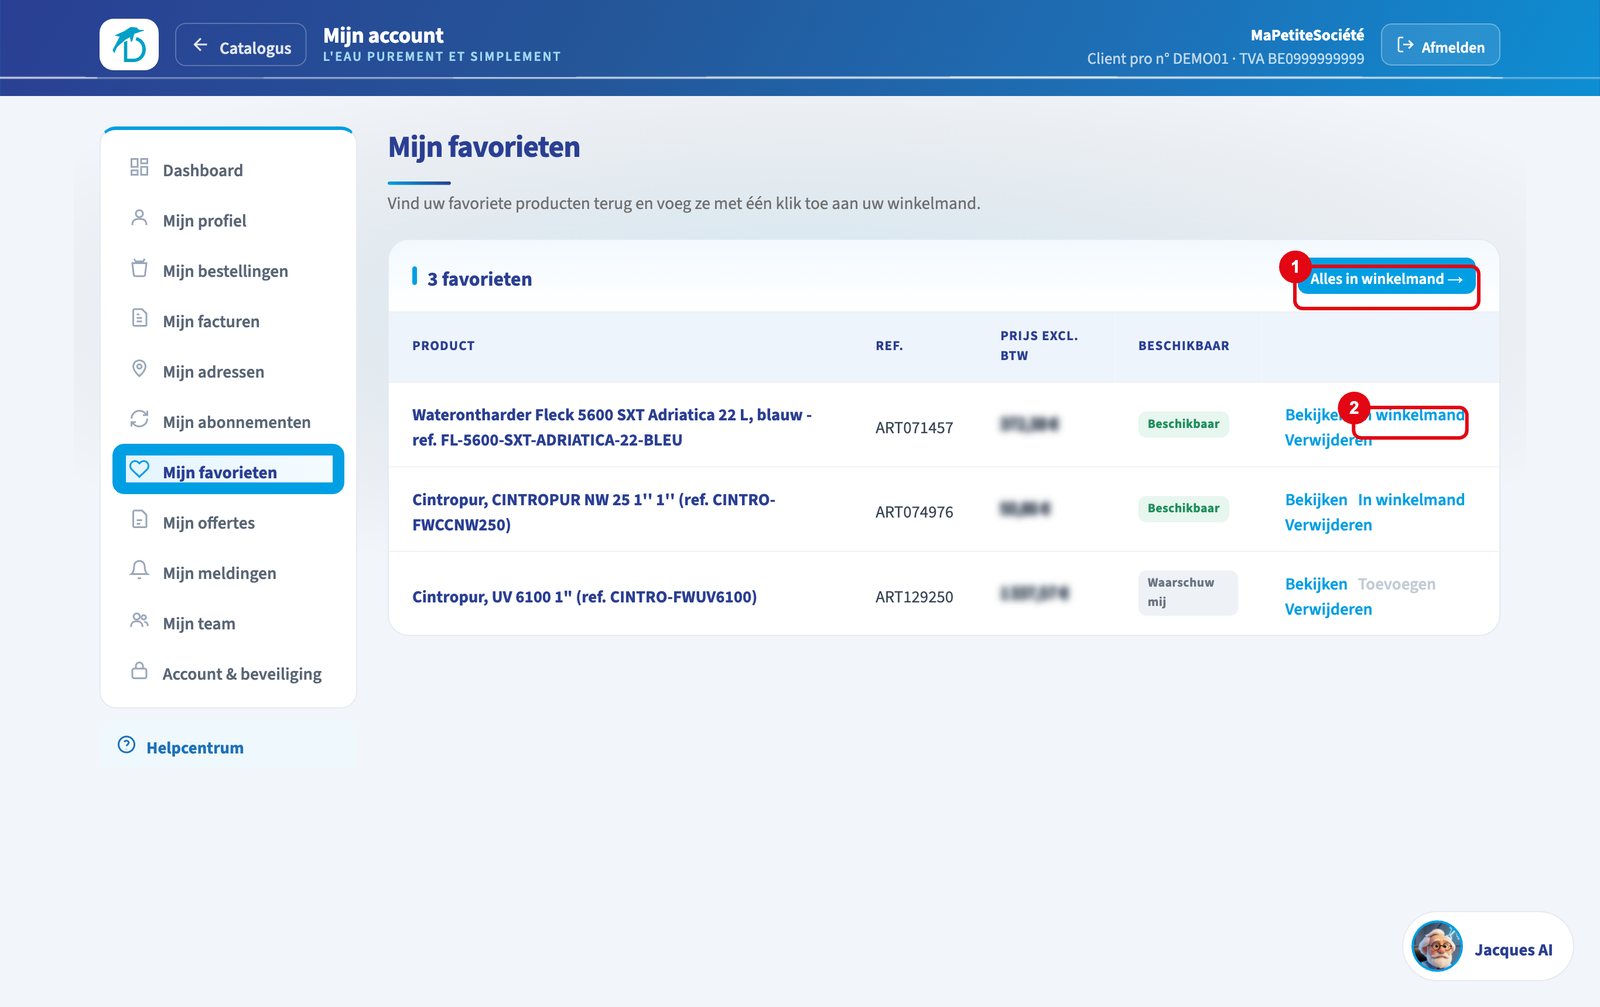Viewport: 1600px width, 1007px height.
Task: Open the Dashboard menu item
Action: (228, 170)
